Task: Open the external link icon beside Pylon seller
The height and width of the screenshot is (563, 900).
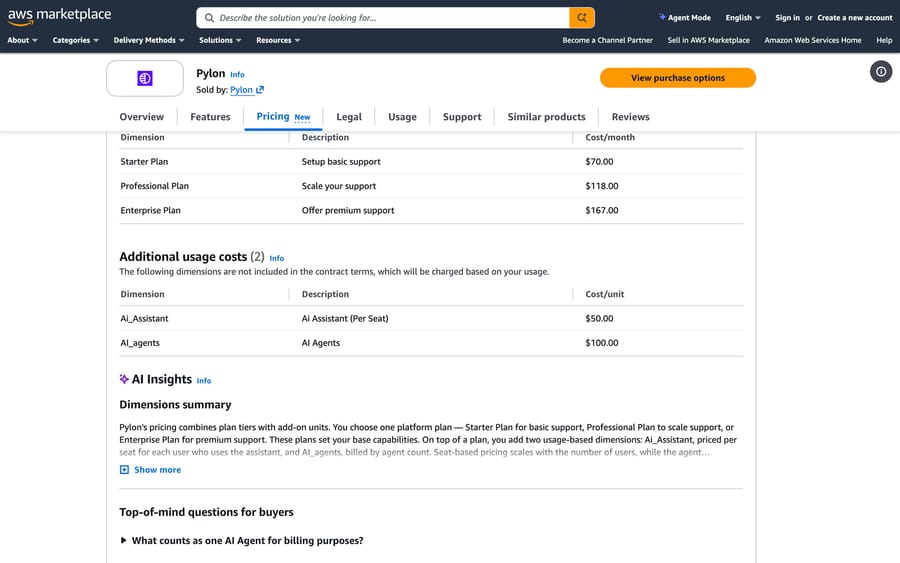Action: (260, 90)
